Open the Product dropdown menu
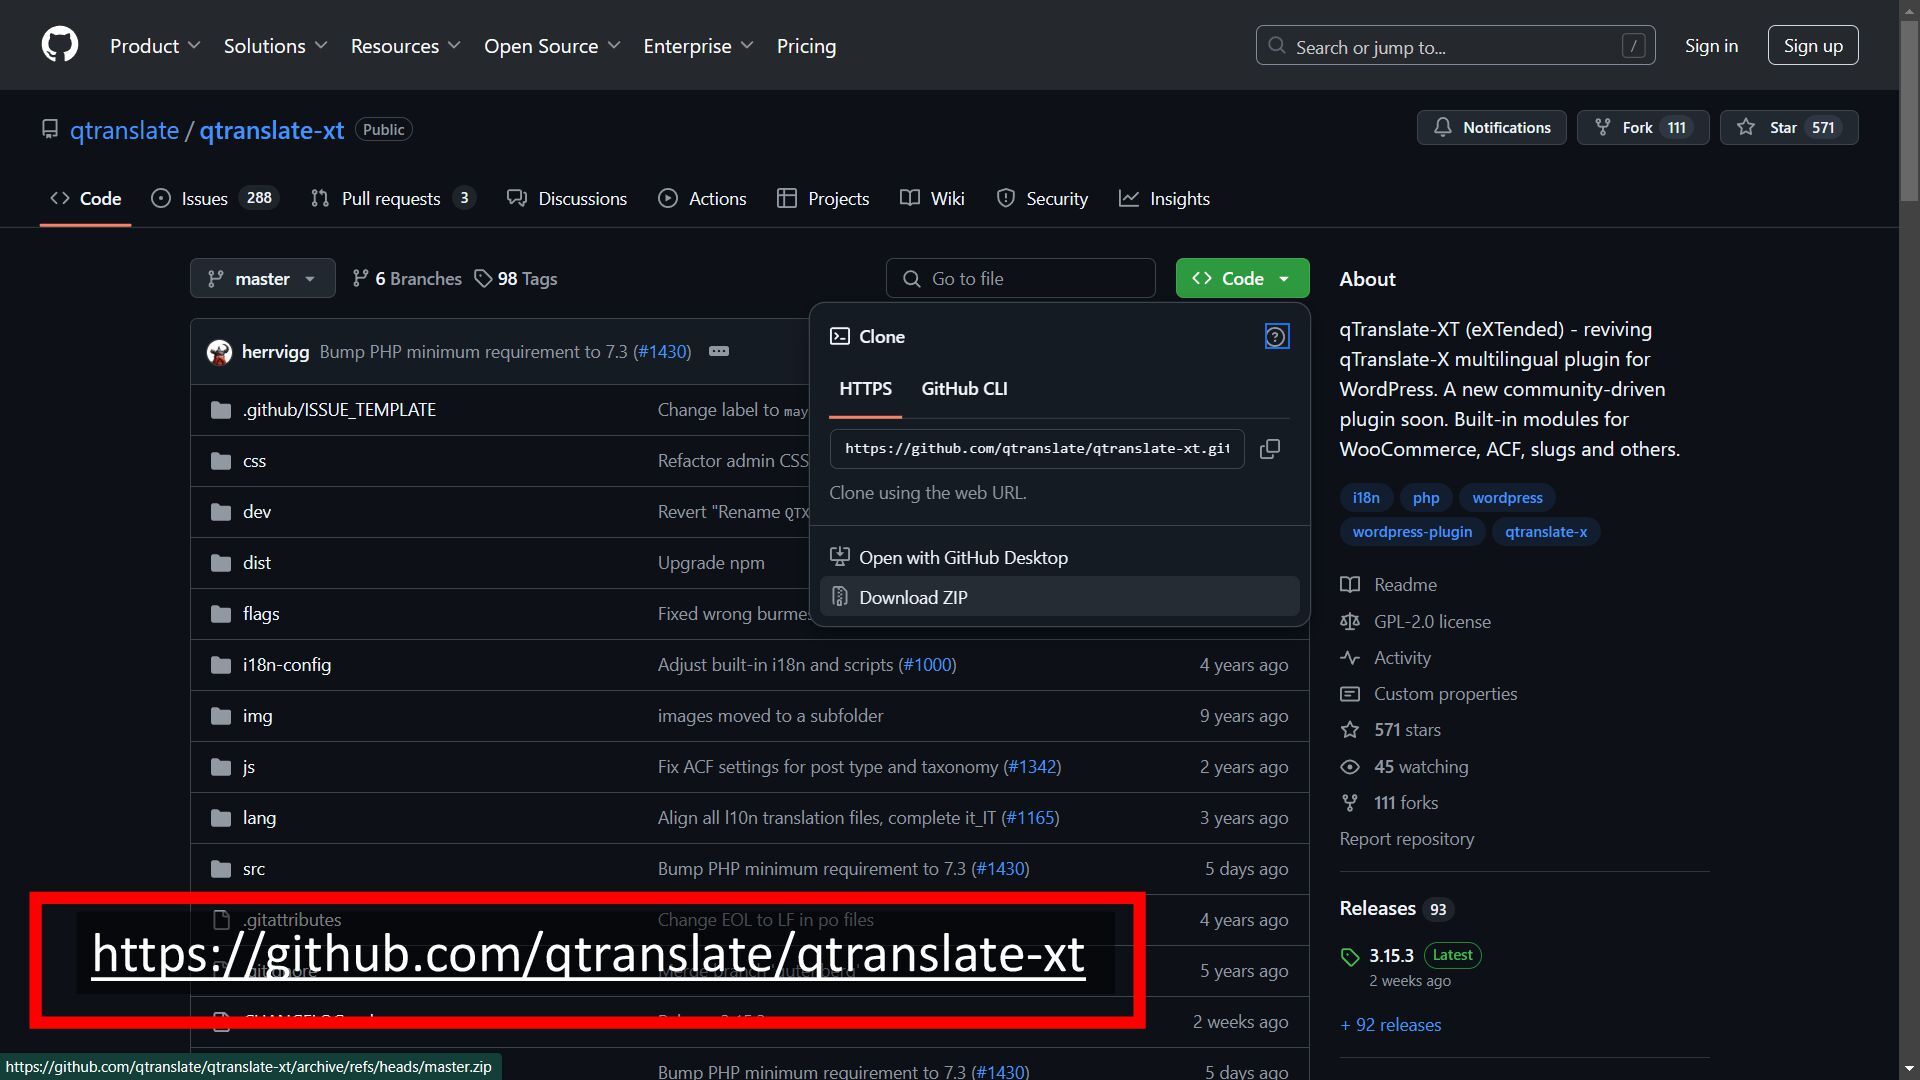The width and height of the screenshot is (1920, 1080). tap(155, 46)
